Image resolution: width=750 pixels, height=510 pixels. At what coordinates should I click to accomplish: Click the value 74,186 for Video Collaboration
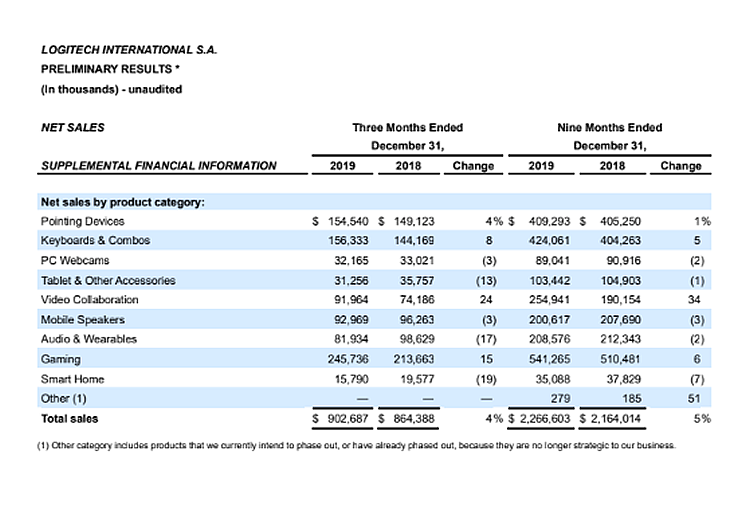pos(417,300)
